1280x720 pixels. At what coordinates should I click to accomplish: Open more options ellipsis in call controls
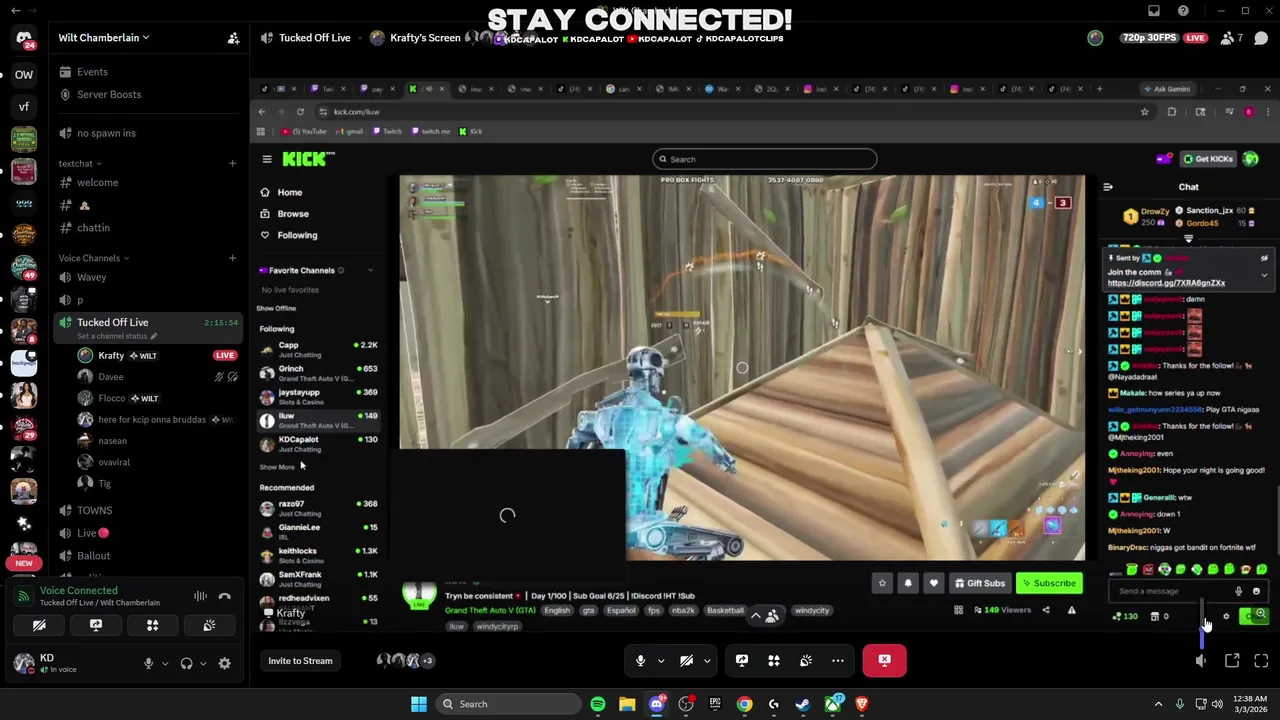point(838,660)
